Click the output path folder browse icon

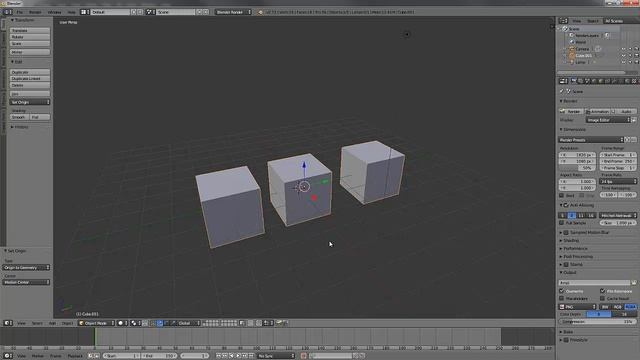(634, 282)
